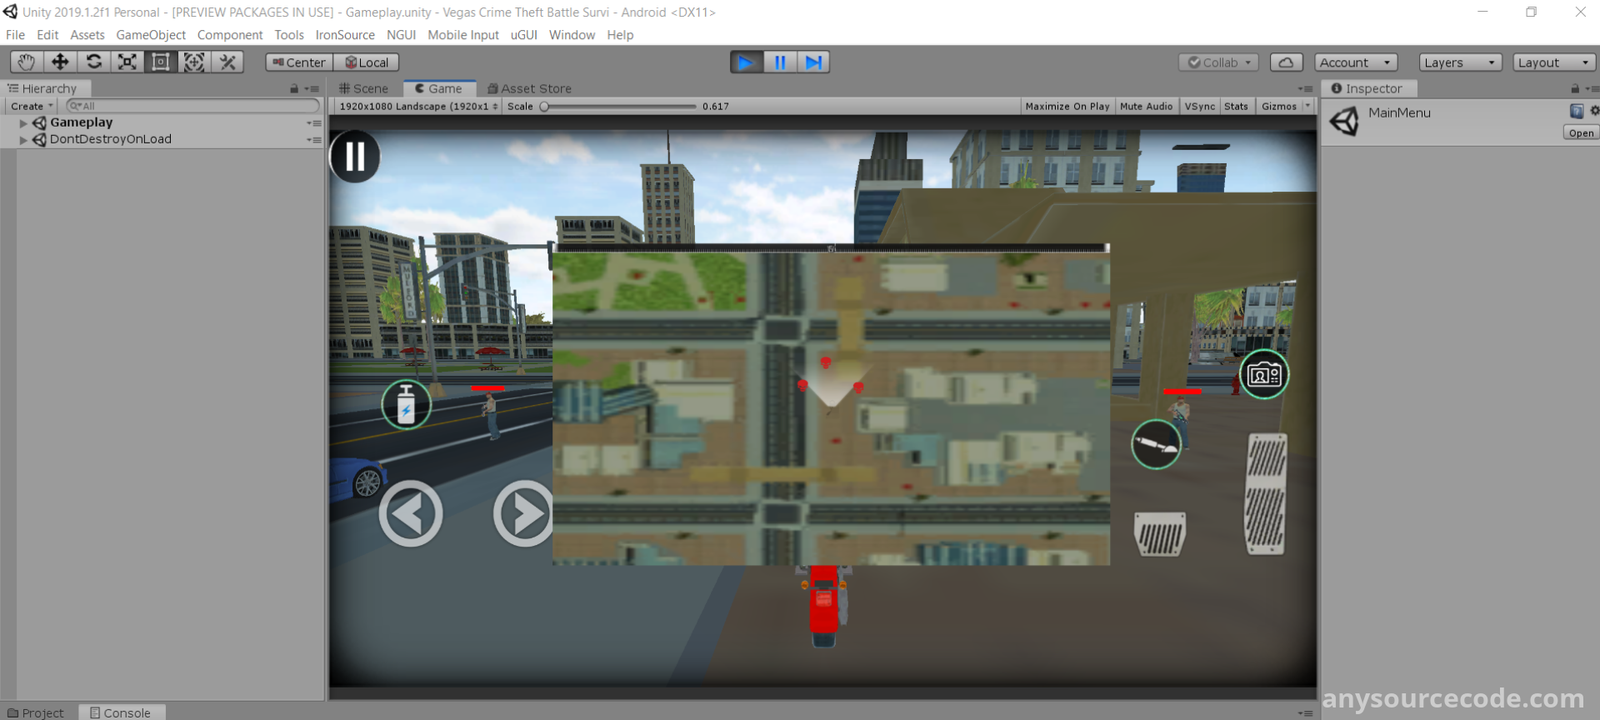Adjust the Game view Scale slider
Screen dimensions: 1600x720
pos(545,106)
